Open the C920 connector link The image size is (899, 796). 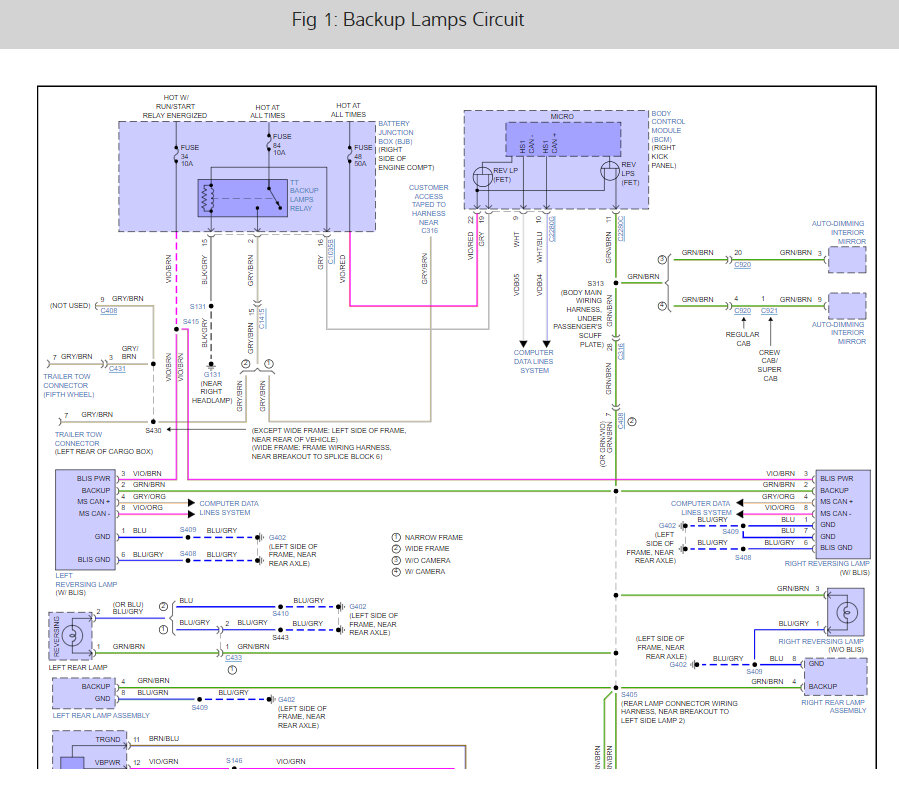coord(742,264)
